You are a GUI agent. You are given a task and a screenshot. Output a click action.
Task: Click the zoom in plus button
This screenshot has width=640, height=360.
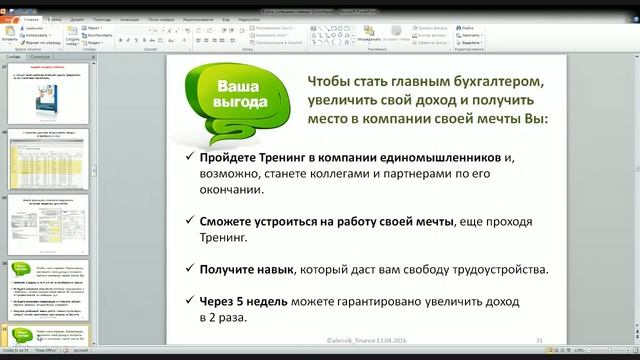(628, 350)
